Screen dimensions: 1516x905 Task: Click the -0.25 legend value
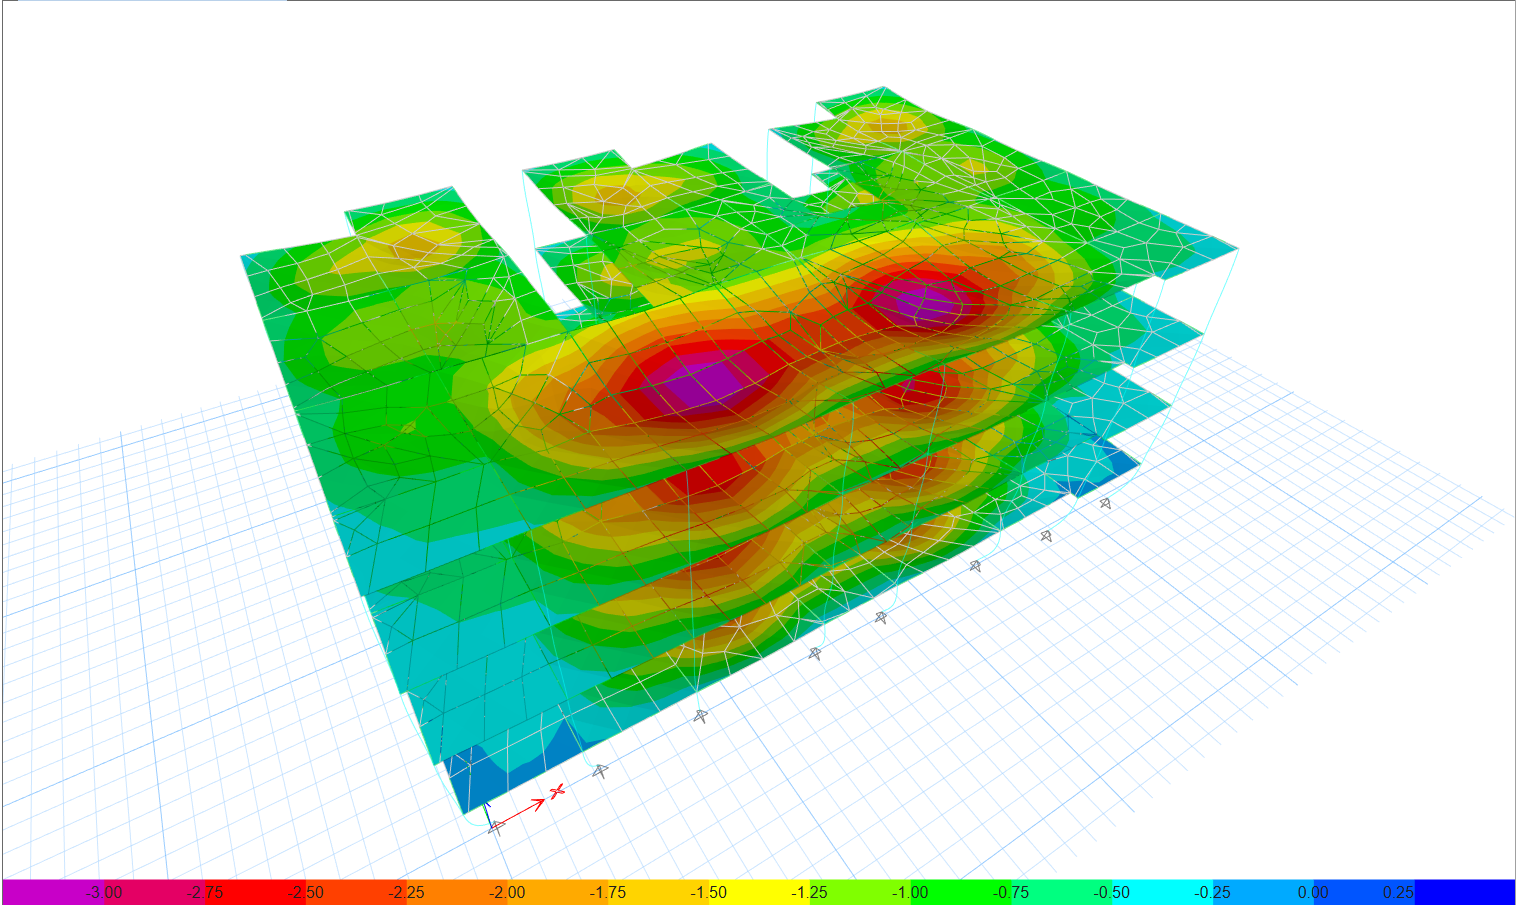pos(1213,892)
